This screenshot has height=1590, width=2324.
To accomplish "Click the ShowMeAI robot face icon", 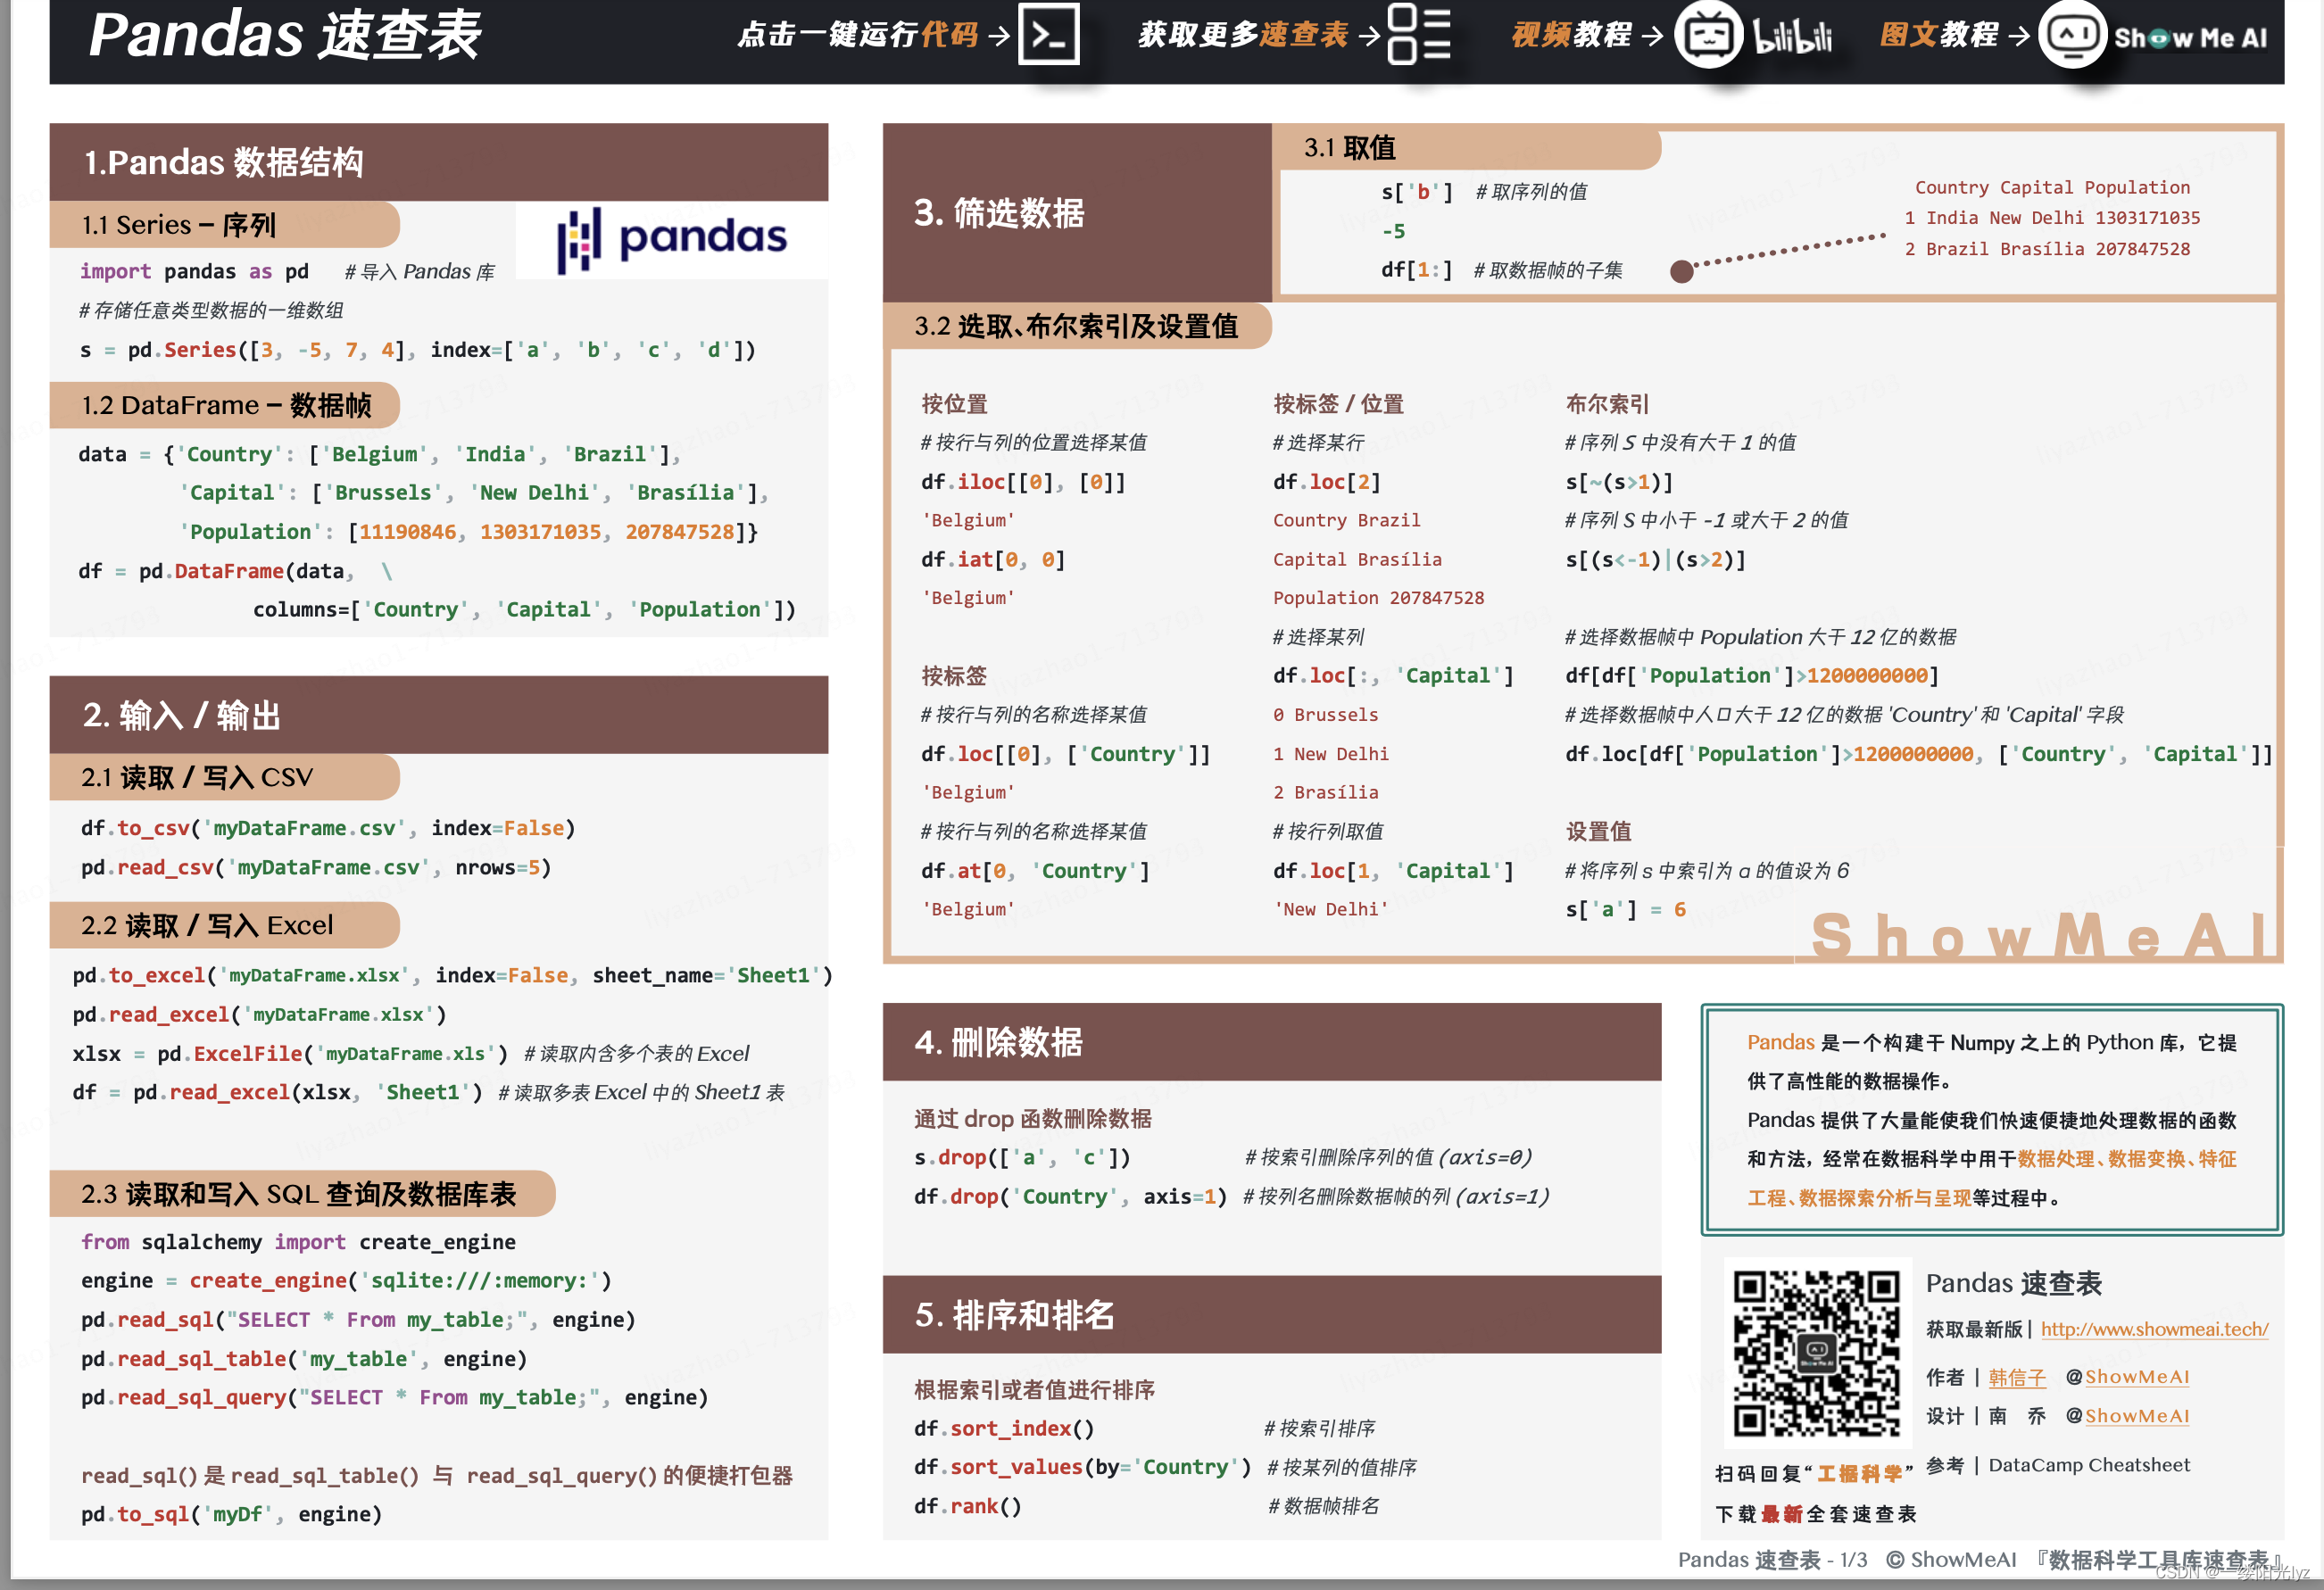I will click(x=2072, y=35).
